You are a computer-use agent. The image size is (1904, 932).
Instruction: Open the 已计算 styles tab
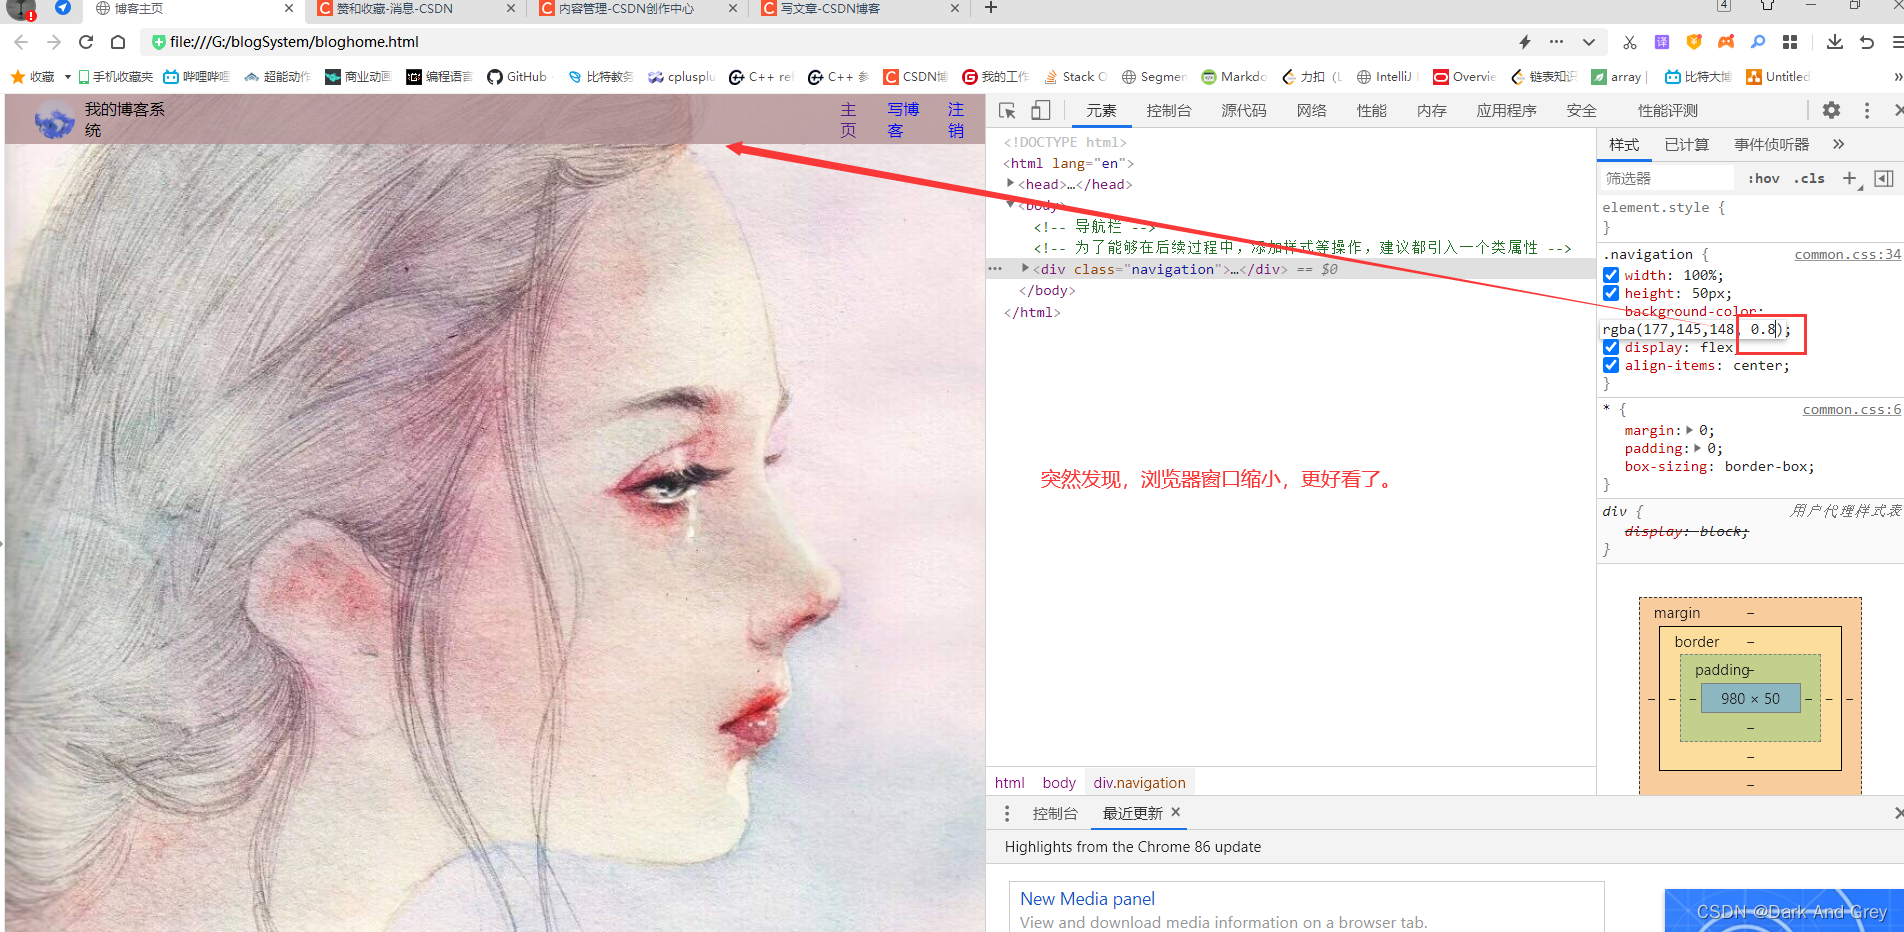click(1687, 144)
